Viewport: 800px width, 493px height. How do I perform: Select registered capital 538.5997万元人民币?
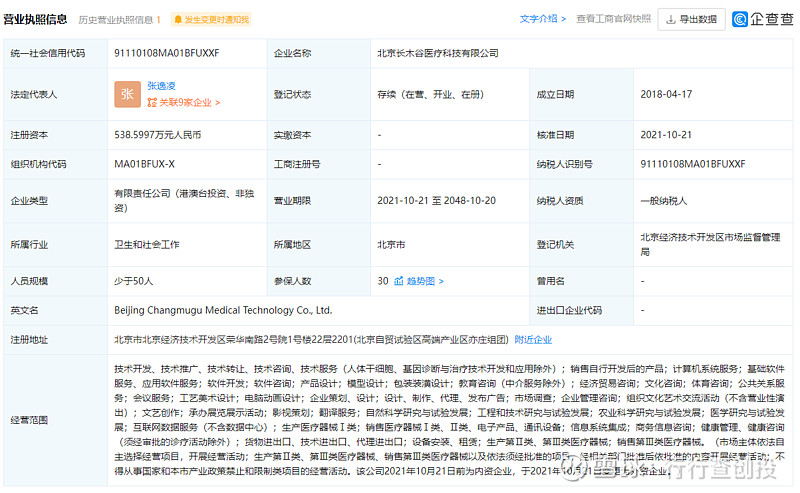click(x=158, y=135)
